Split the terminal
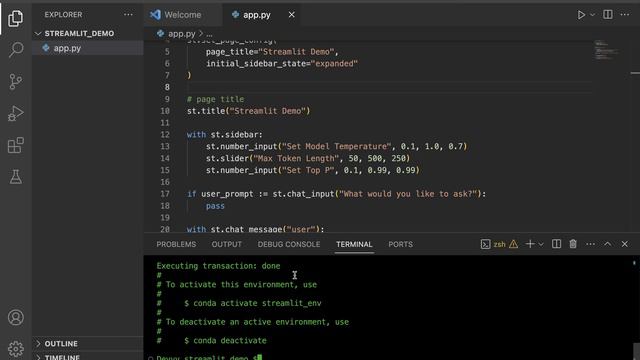Viewport: 640px width, 360px height. [556, 244]
